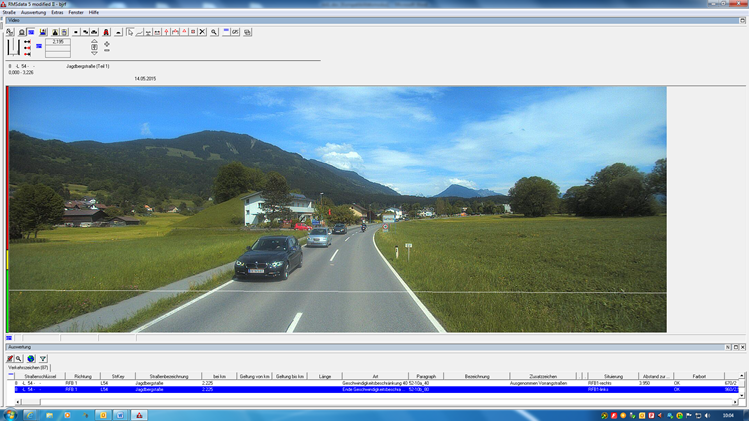The height and width of the screenshot is (422, 750).
Task: Select the first Geschwindigkeitsbeschränkung 40 table row
Action: [375, 383]
